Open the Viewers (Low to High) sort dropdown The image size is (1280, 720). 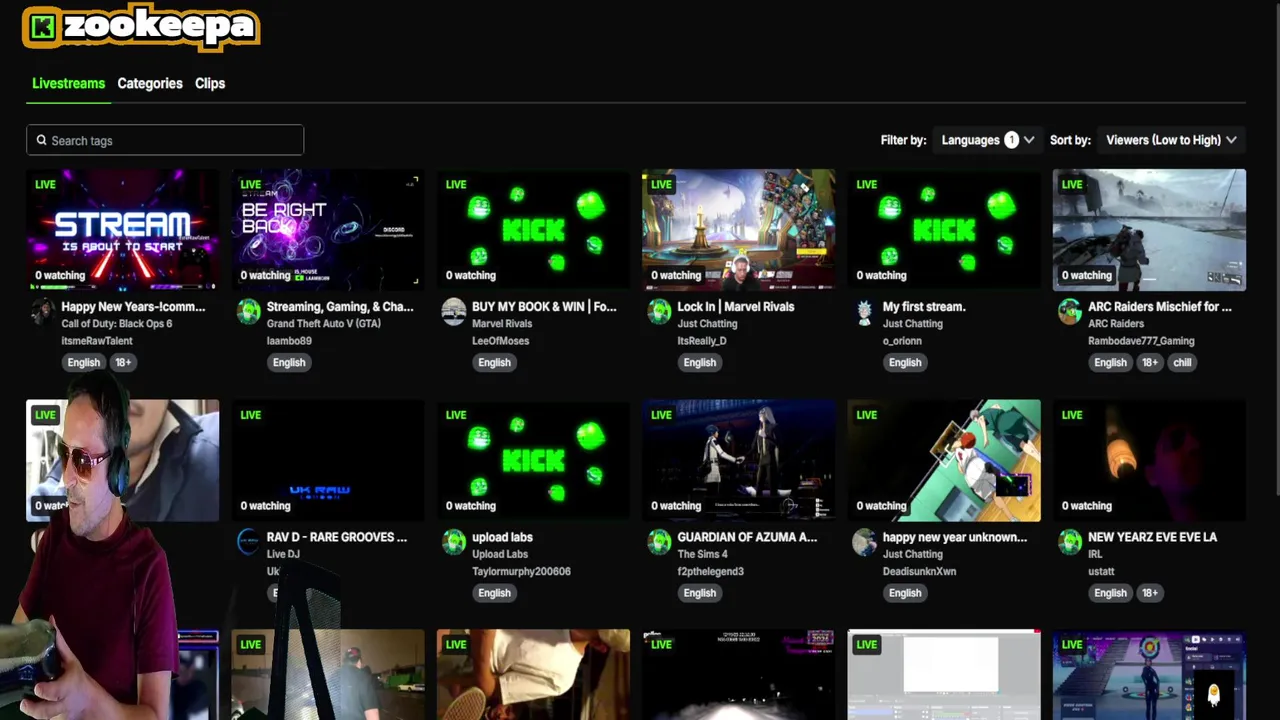1171,140
